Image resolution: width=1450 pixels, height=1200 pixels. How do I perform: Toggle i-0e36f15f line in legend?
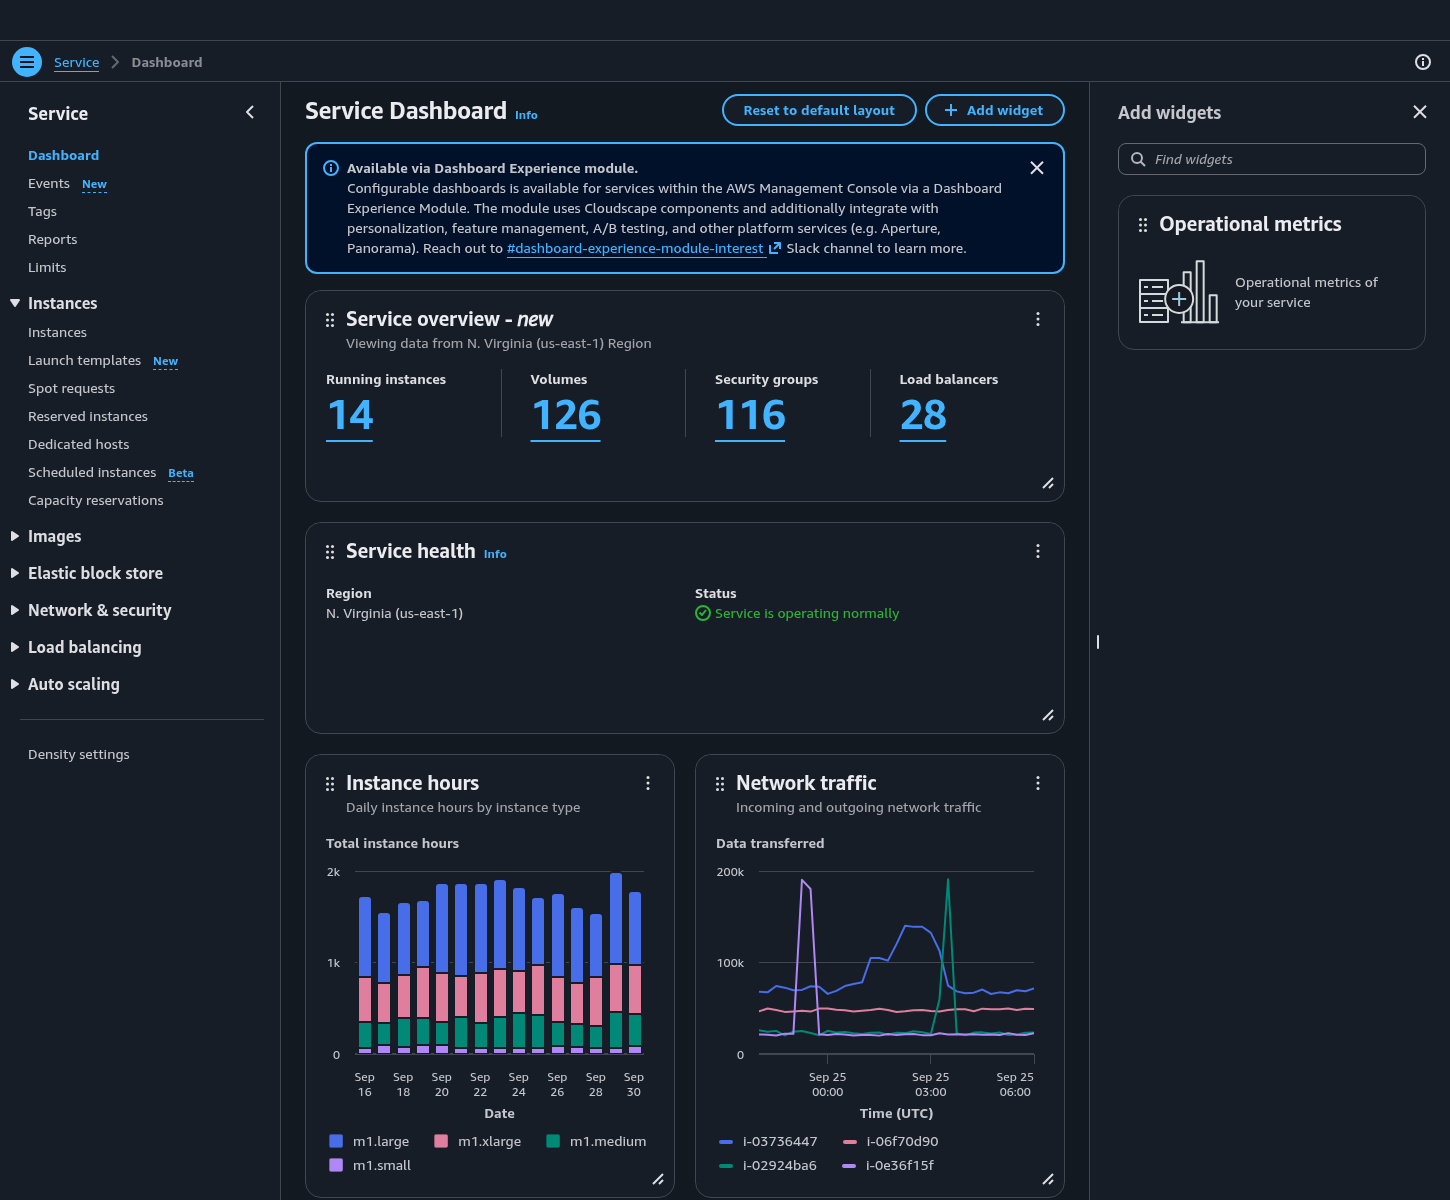[x=888, y=1165]
